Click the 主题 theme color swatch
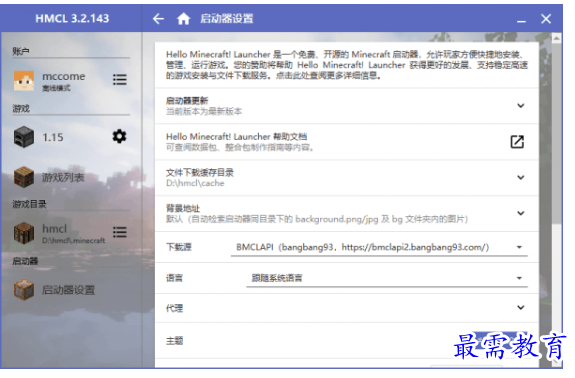This screenshot has width=575, height=378. pos(500,341)
